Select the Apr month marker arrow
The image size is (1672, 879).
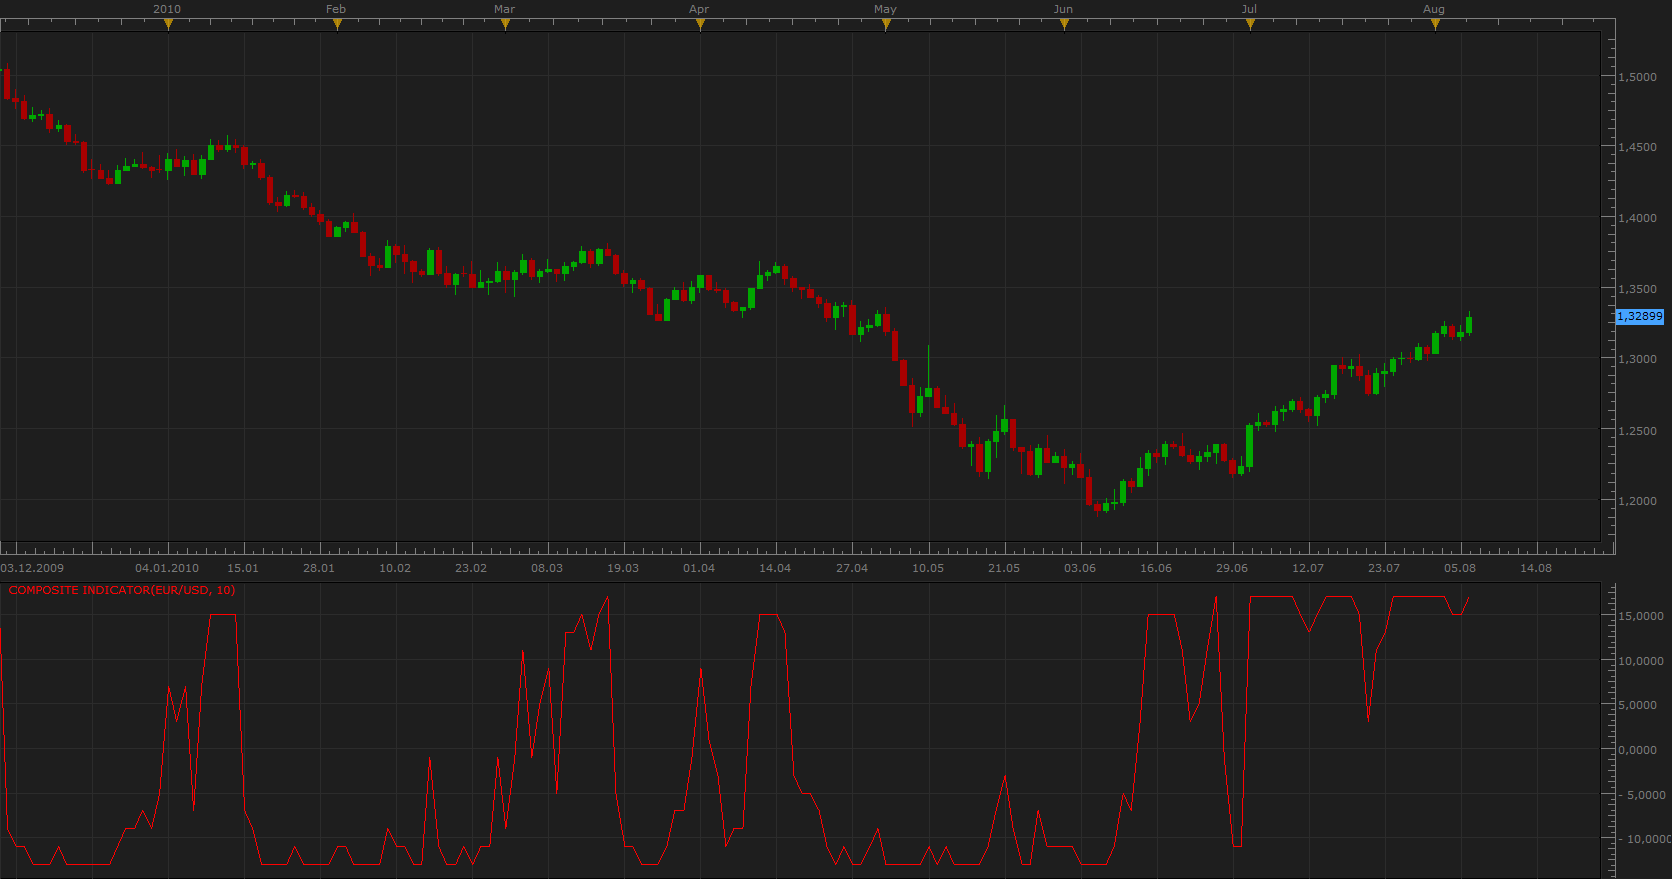coord(700,25)
